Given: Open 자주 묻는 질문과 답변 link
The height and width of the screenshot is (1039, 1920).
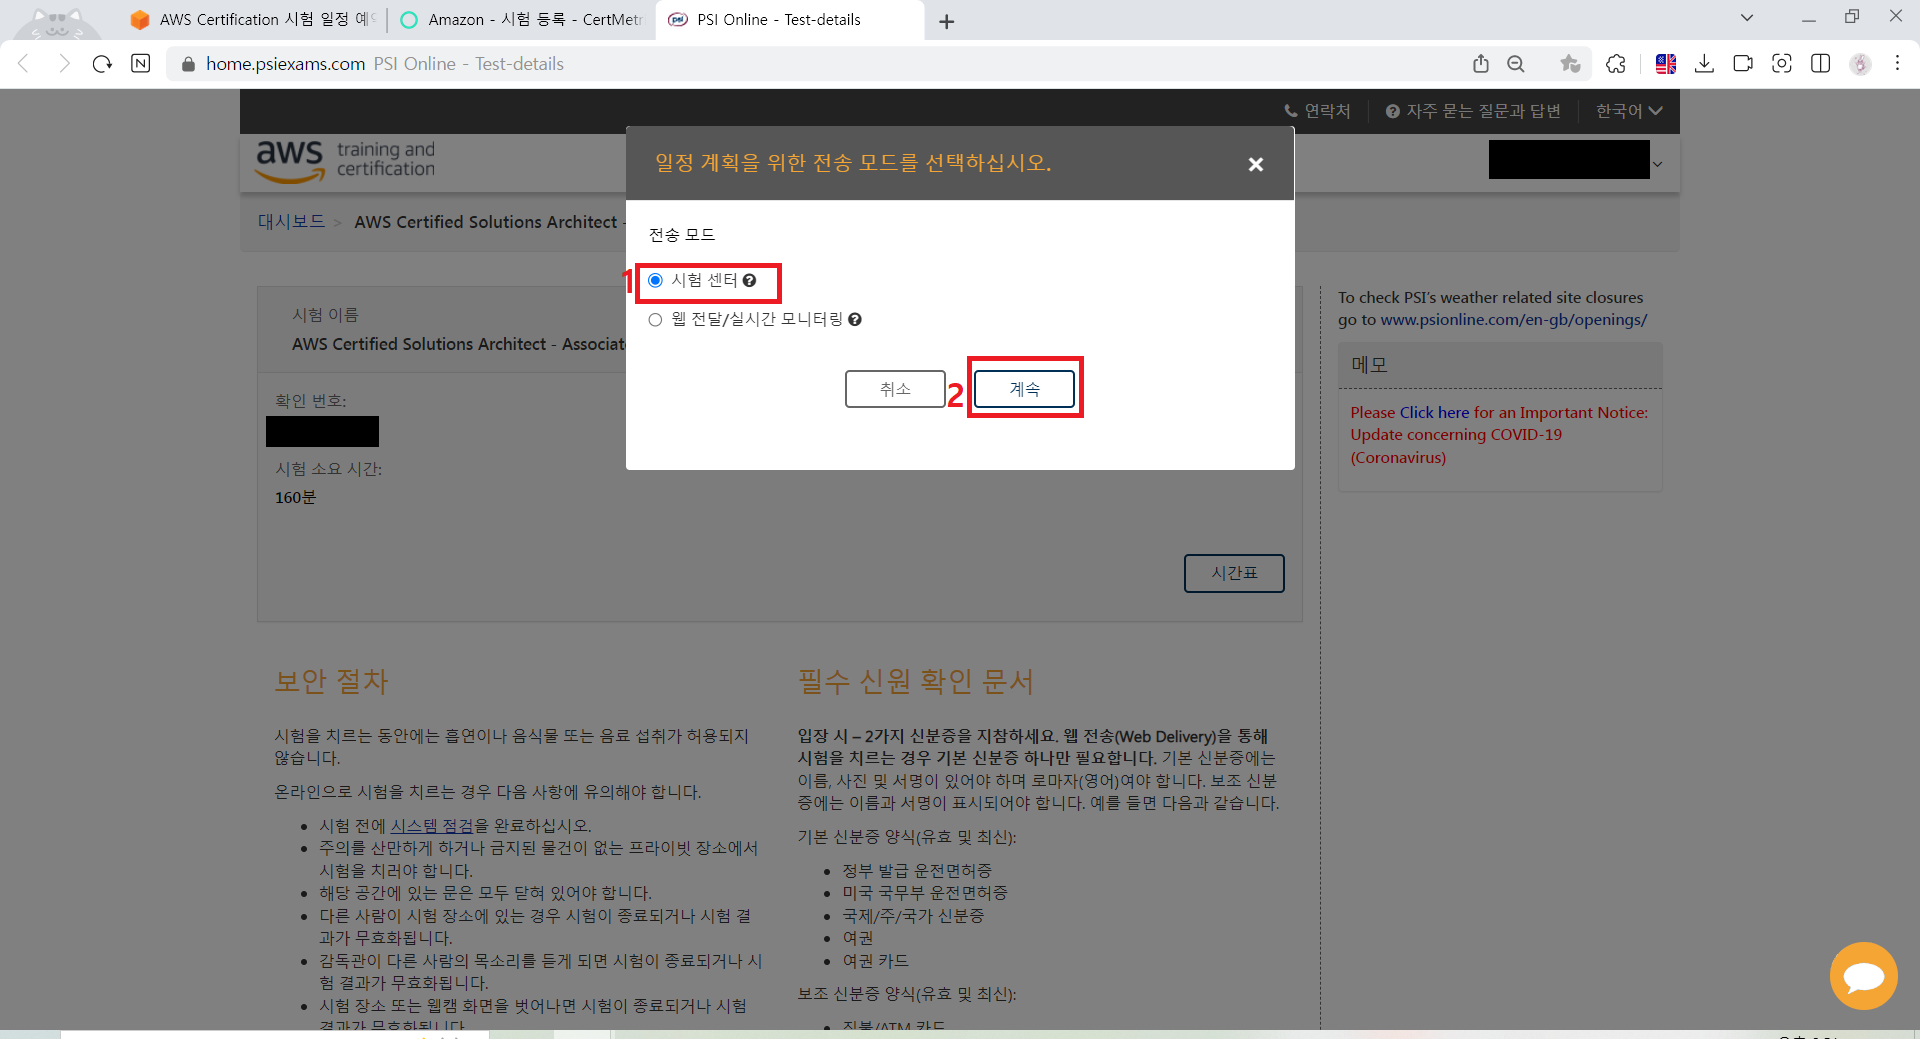Looking at the screenshot, I should click(x=1473, y=111).
